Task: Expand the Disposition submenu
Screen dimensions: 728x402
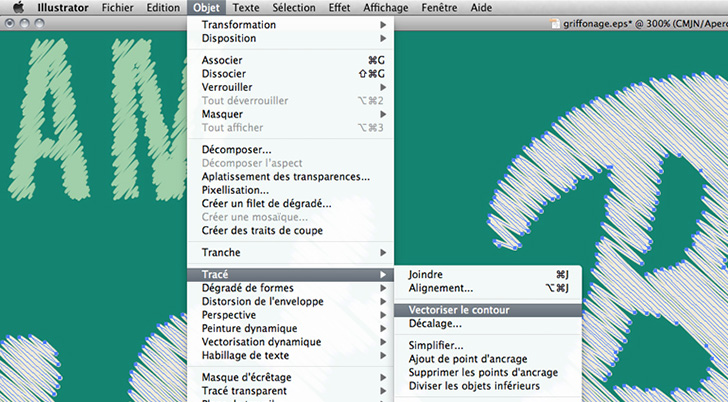Action: (x=291, y=38)
